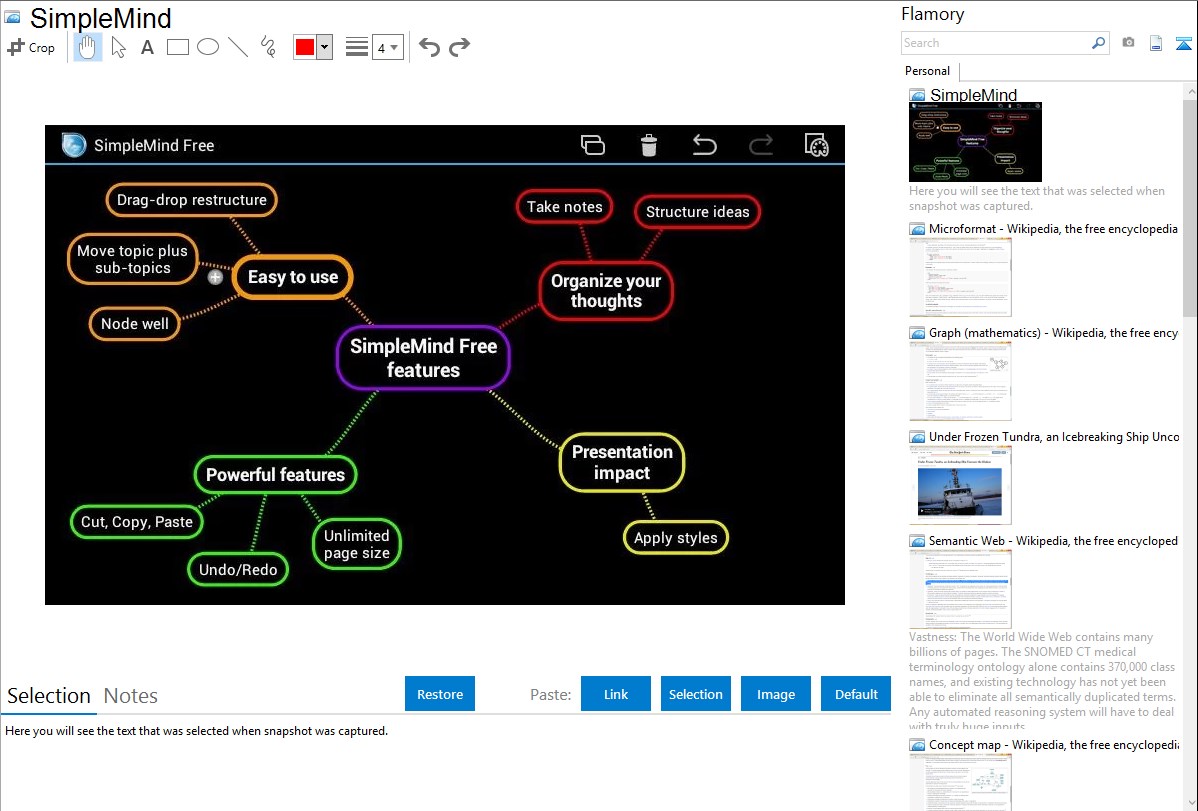
Task: Click the redo arrow in SimpleMind Free bar
Action: pos(760,144)
